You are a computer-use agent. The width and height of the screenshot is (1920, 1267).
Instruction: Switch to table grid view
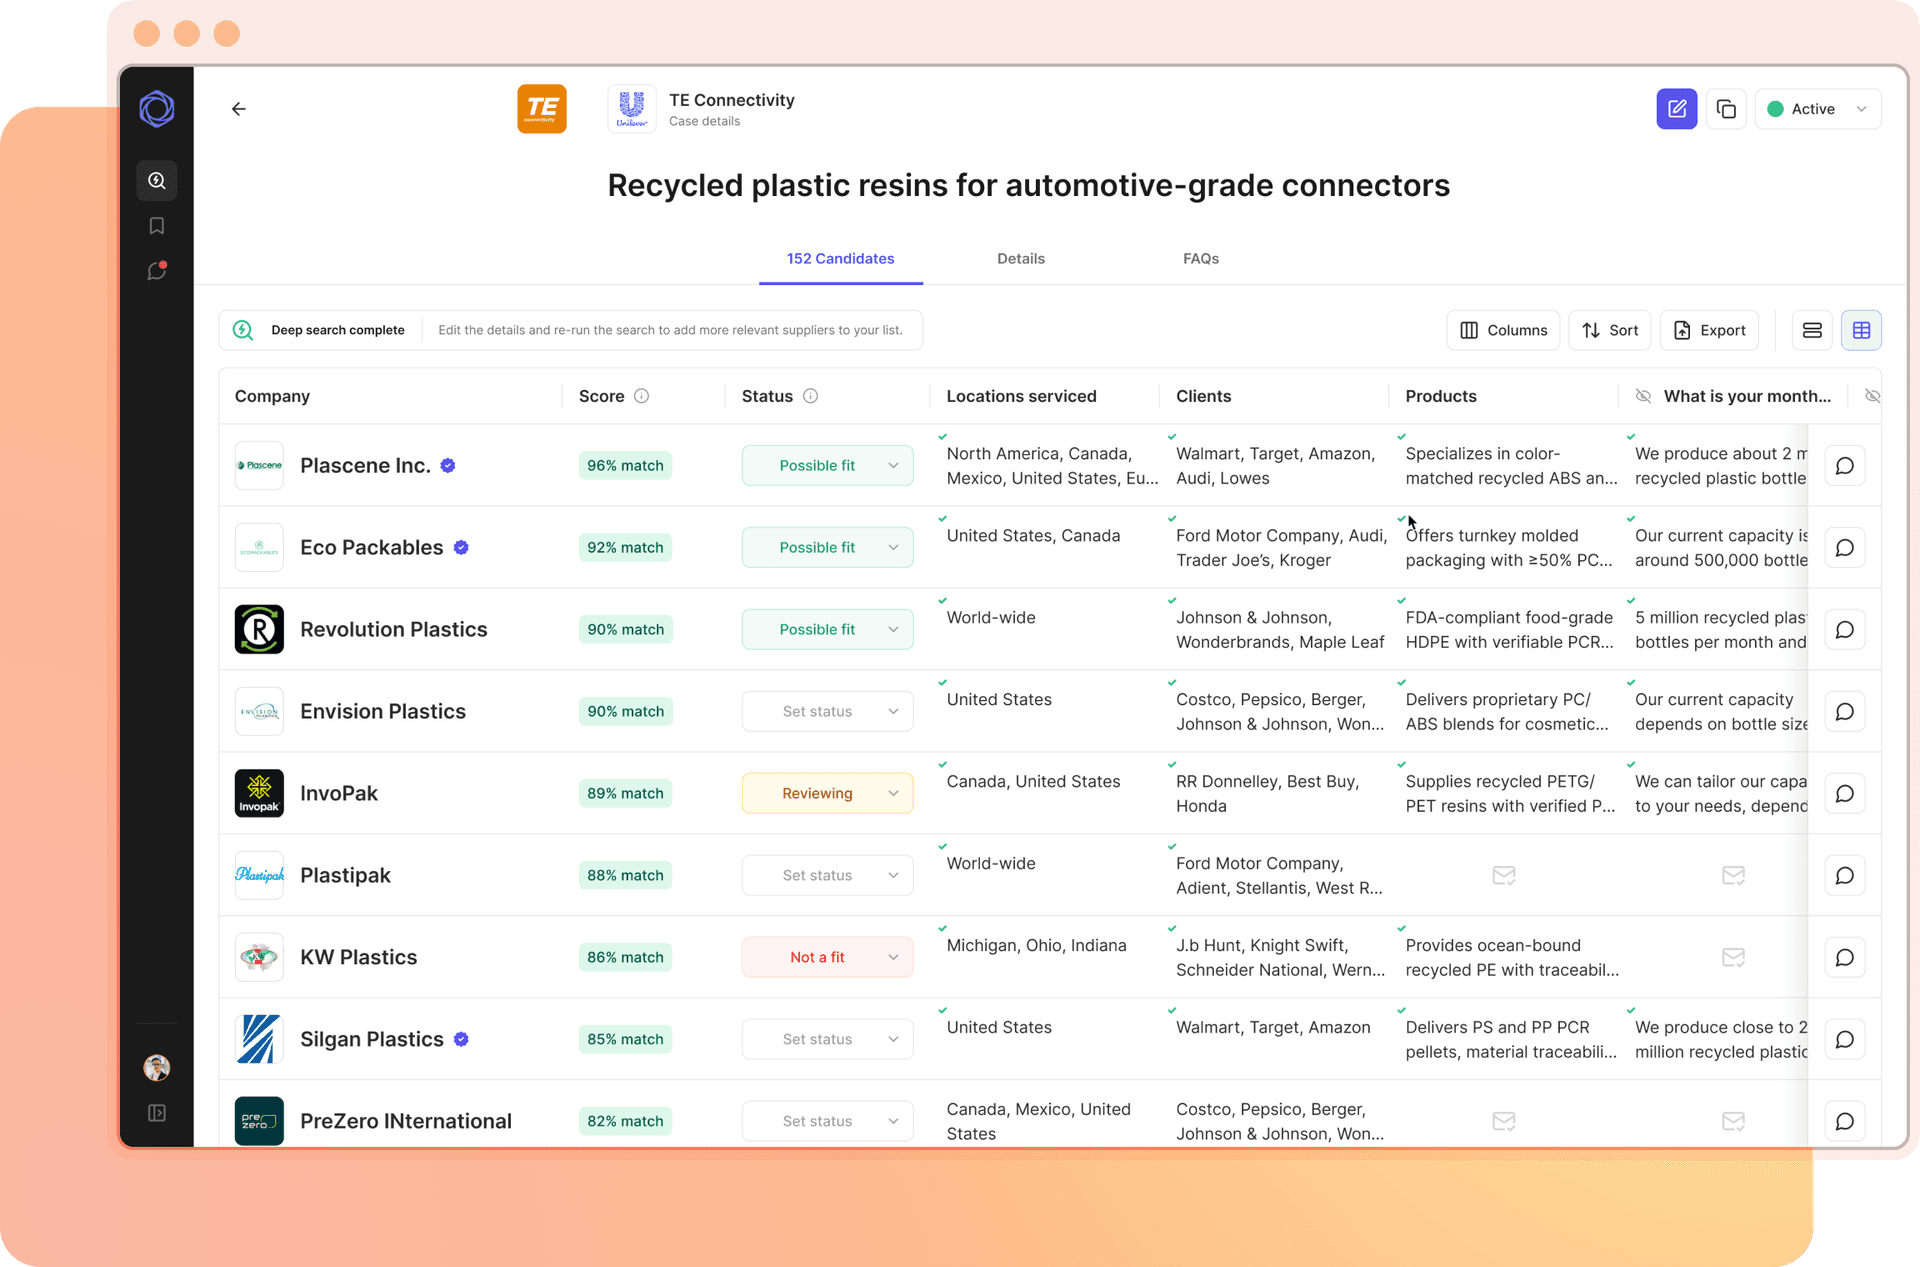[1861, 330]
